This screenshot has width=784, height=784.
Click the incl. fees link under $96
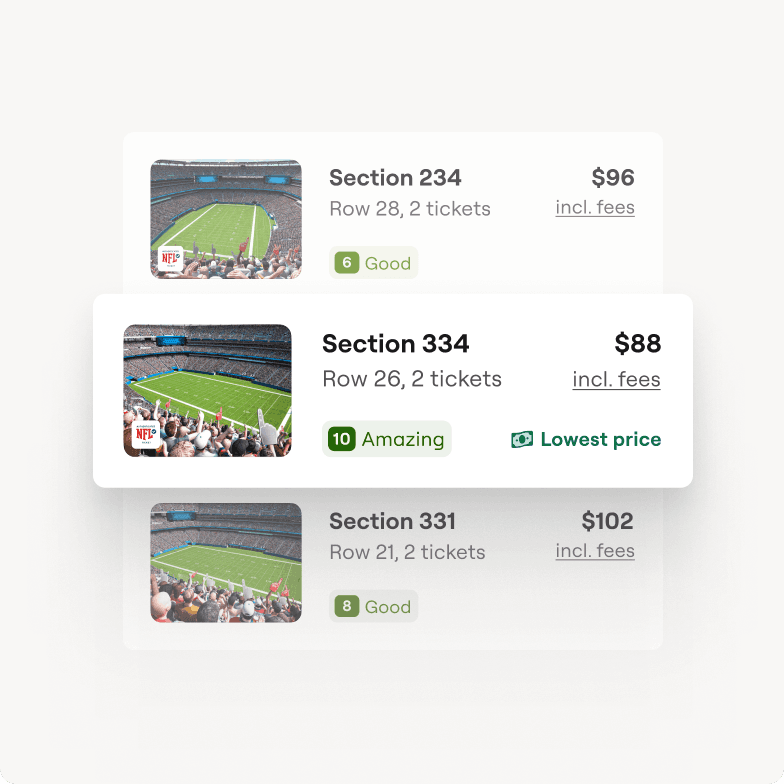(595, 208)
